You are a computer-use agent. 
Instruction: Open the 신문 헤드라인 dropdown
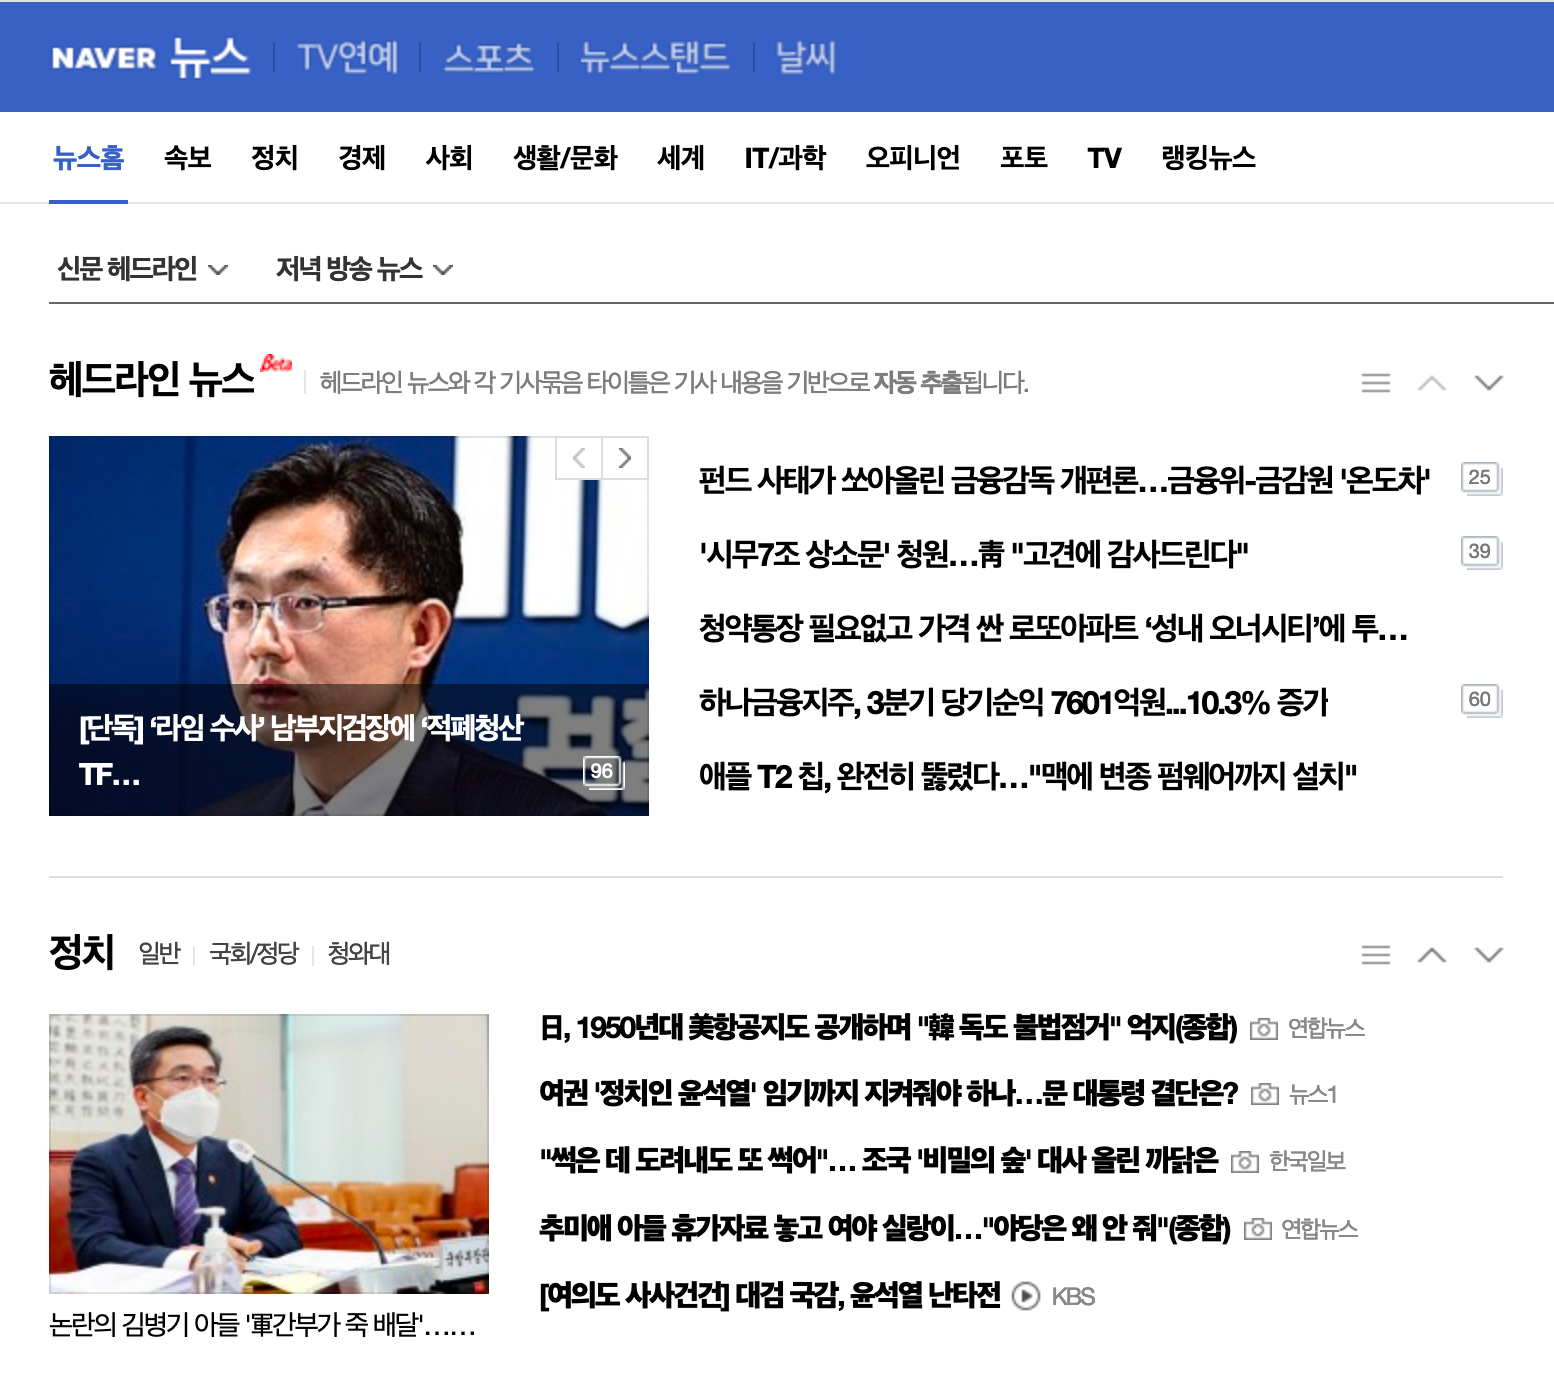[142, 268]
